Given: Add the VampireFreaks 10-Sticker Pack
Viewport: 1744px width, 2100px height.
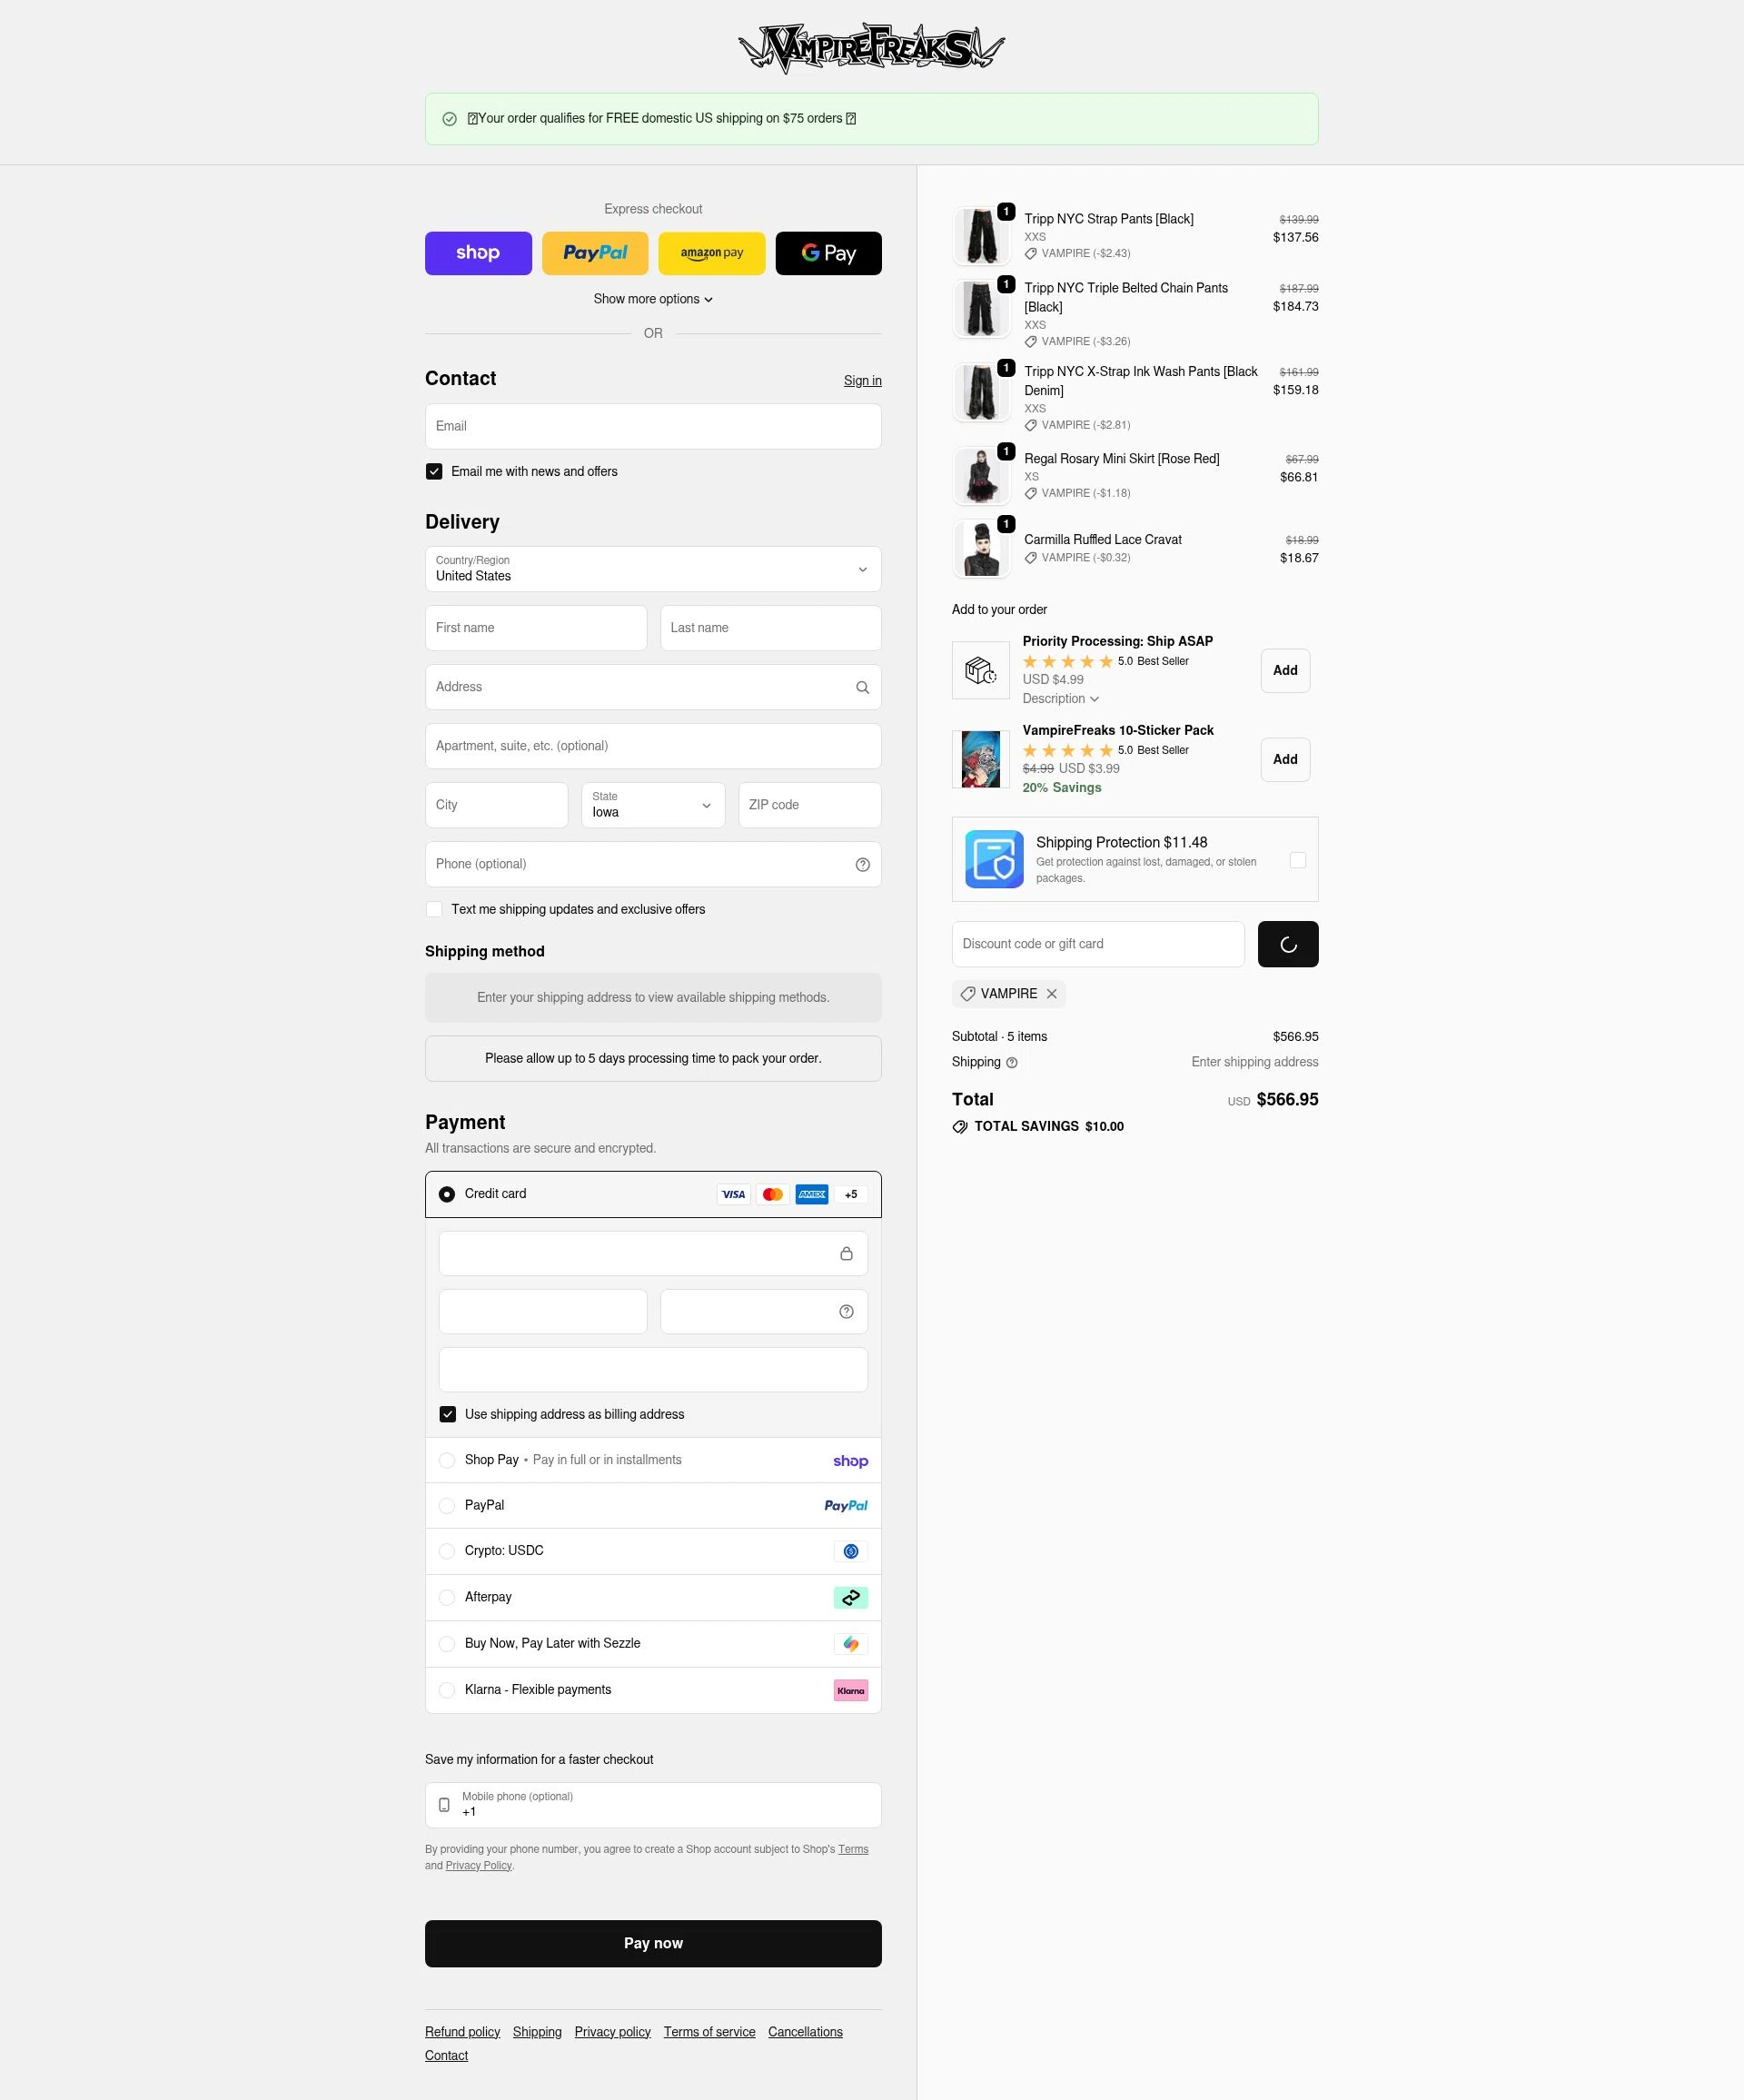Looking at the screenshot, I should pos(1284,760).
